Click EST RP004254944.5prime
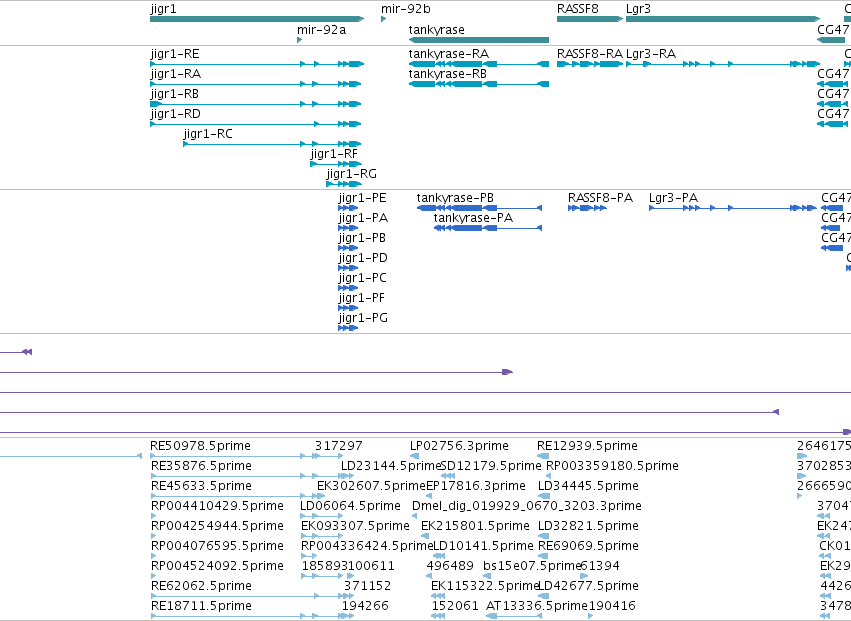 [217, 526]
